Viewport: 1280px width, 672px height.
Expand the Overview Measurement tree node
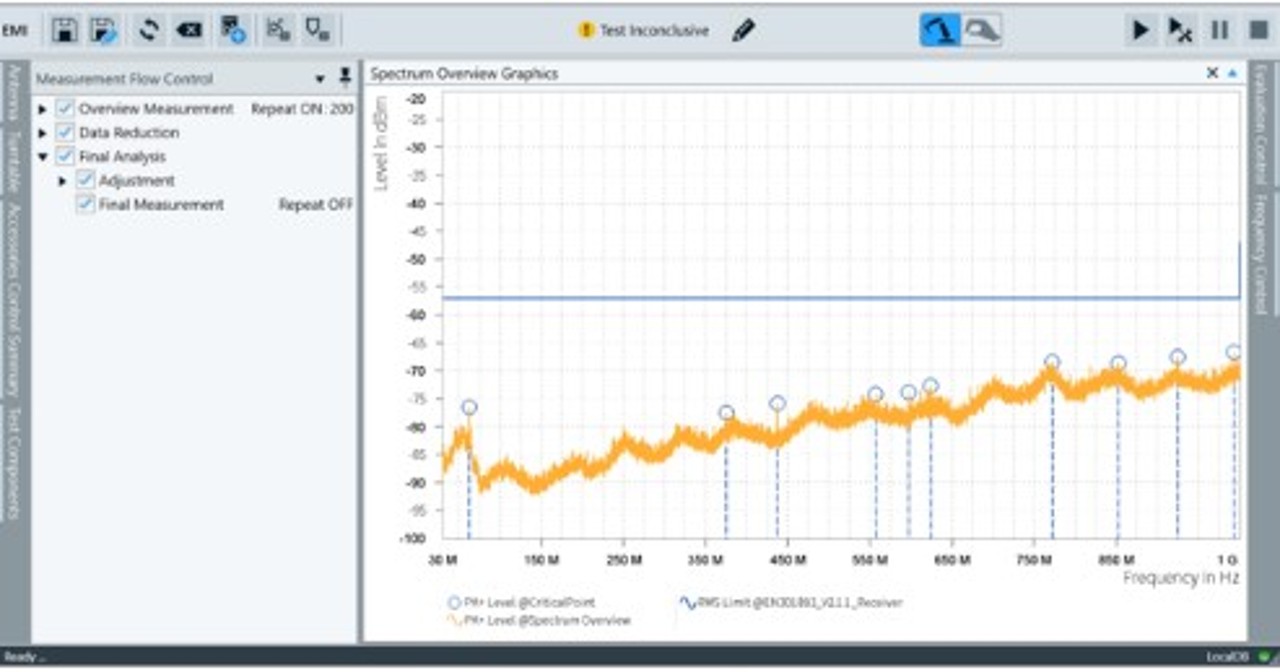(x=42, y=108)
